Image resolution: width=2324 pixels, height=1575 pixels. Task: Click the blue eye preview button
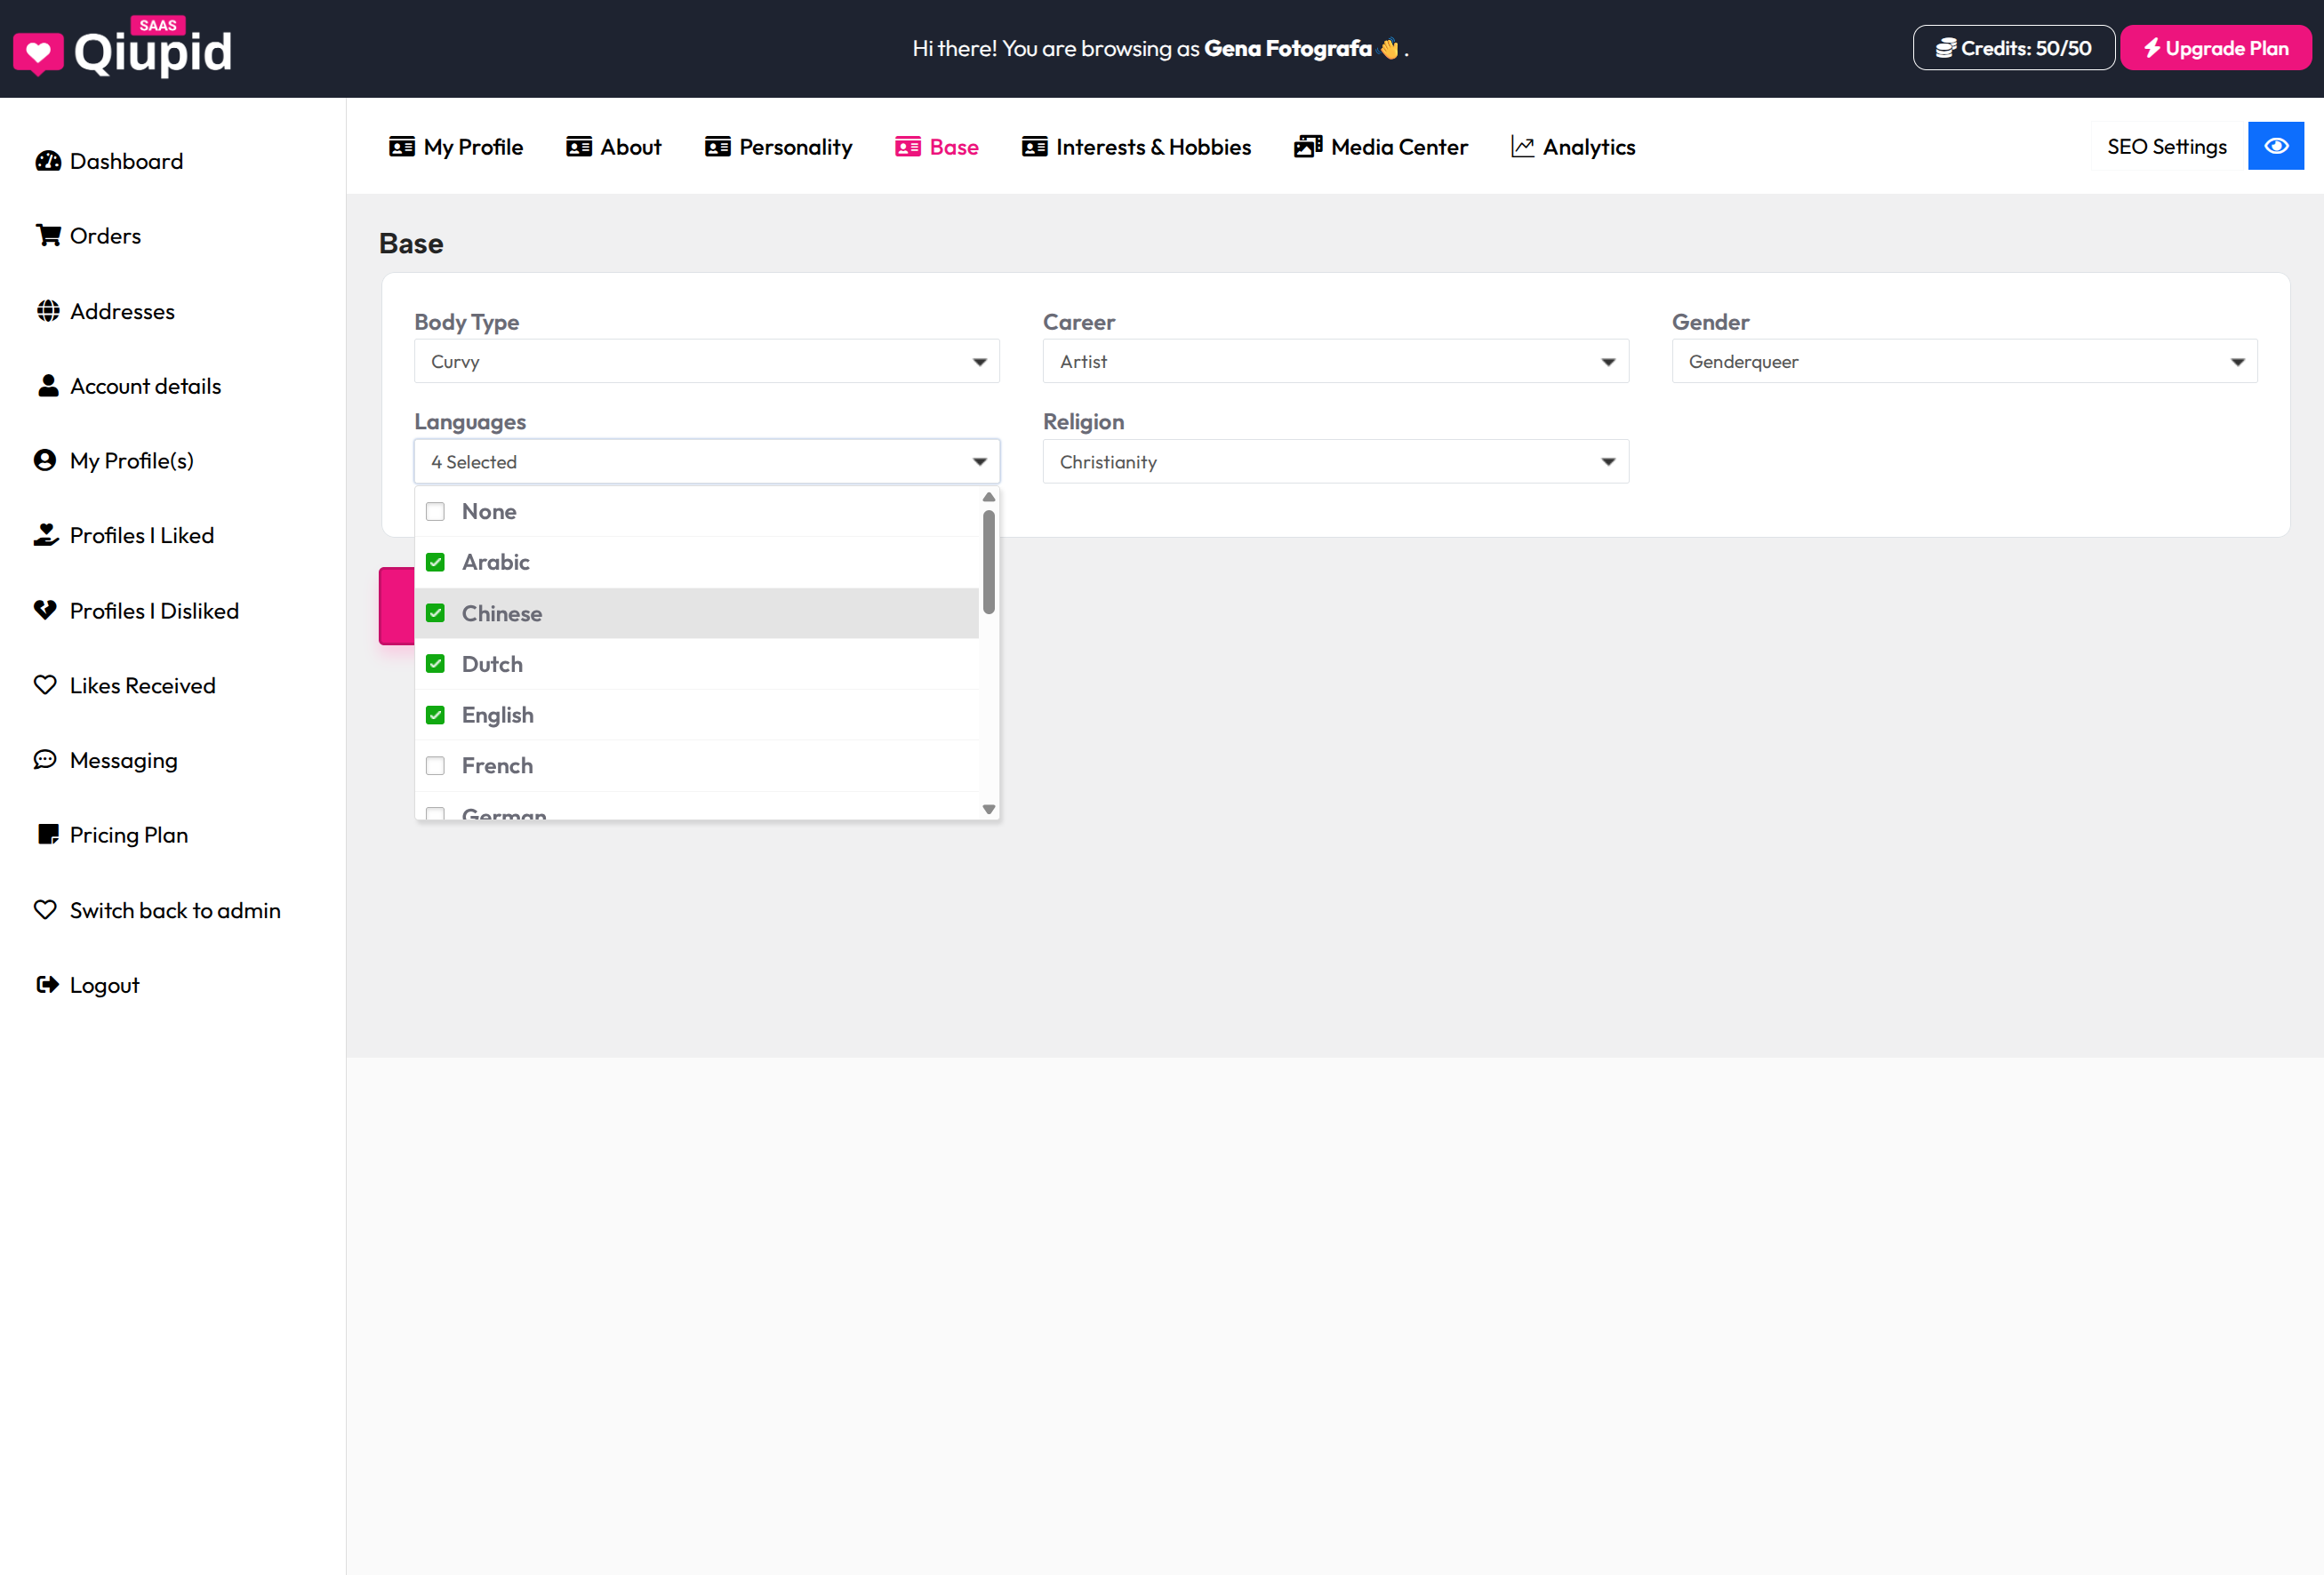click(x=2275, y=146)
